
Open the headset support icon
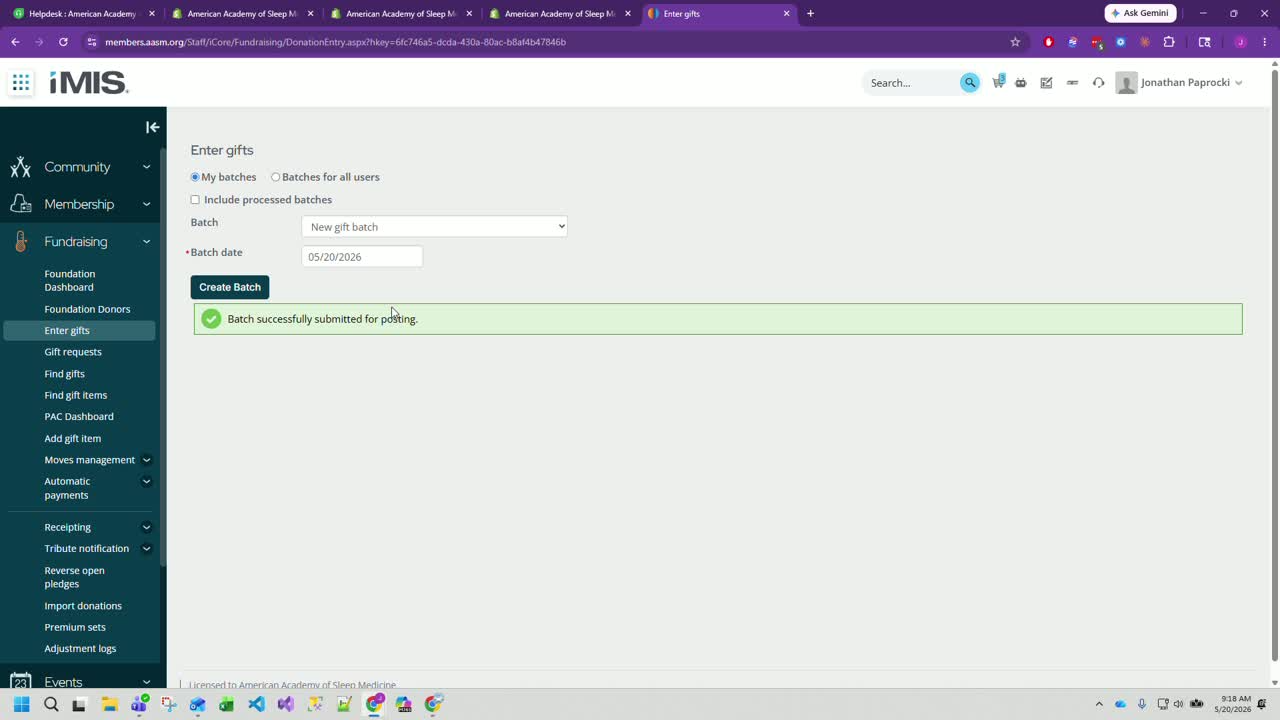click(x=1098, y=83)
